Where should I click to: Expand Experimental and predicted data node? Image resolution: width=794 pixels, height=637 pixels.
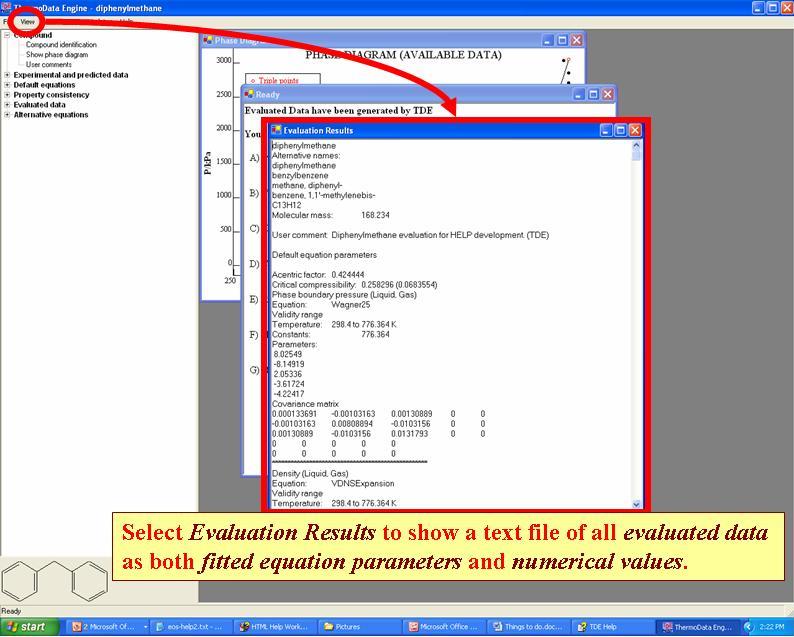click(7, 75)
